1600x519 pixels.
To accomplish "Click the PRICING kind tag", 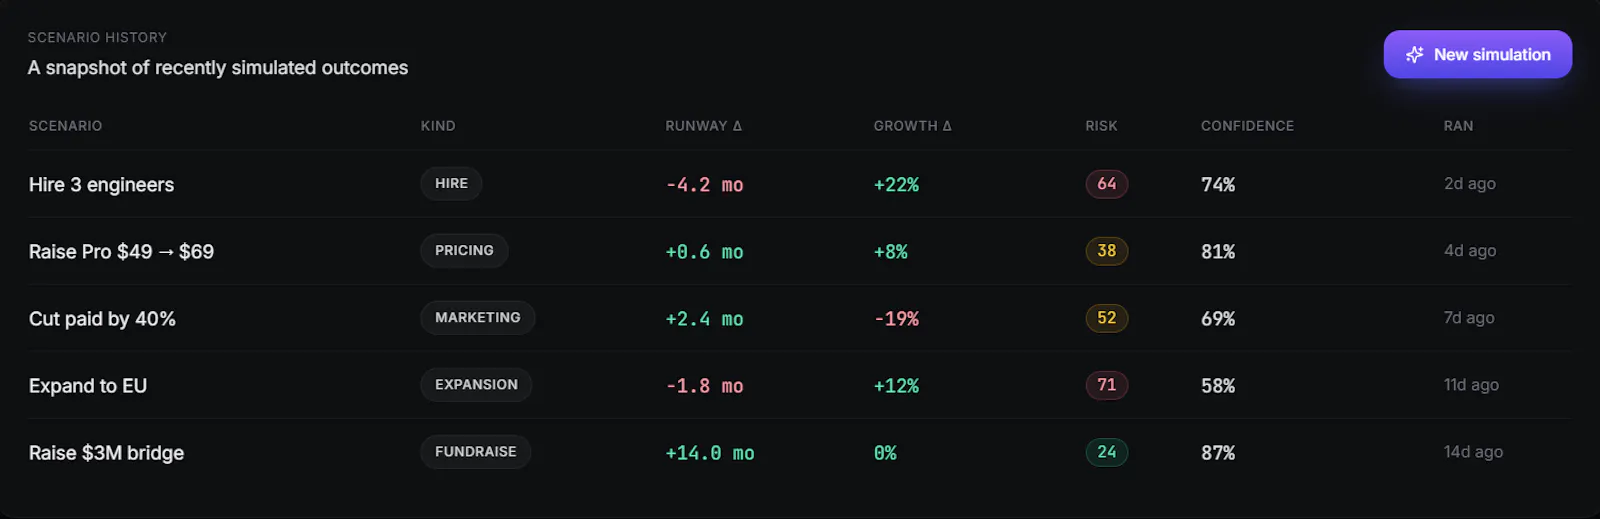I will (464, 251).
